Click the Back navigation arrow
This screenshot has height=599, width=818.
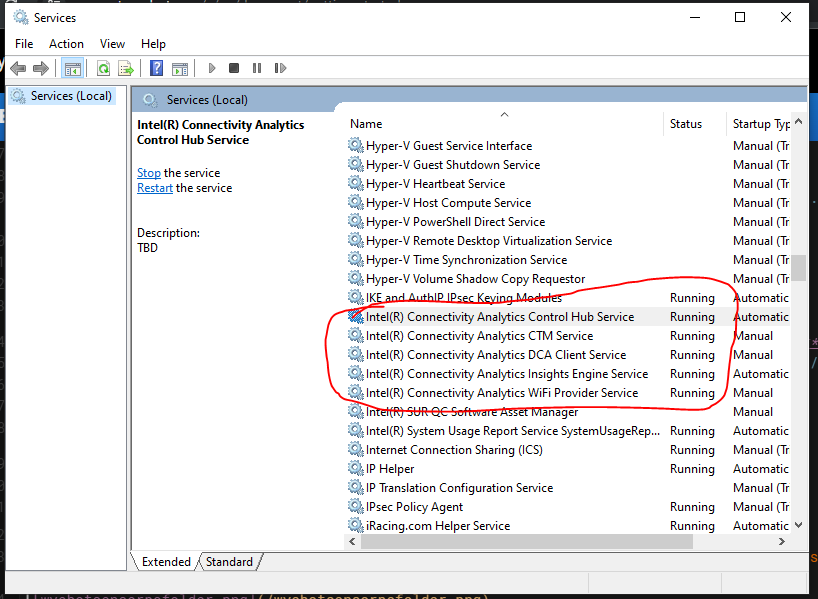click(x=18, y=68)
